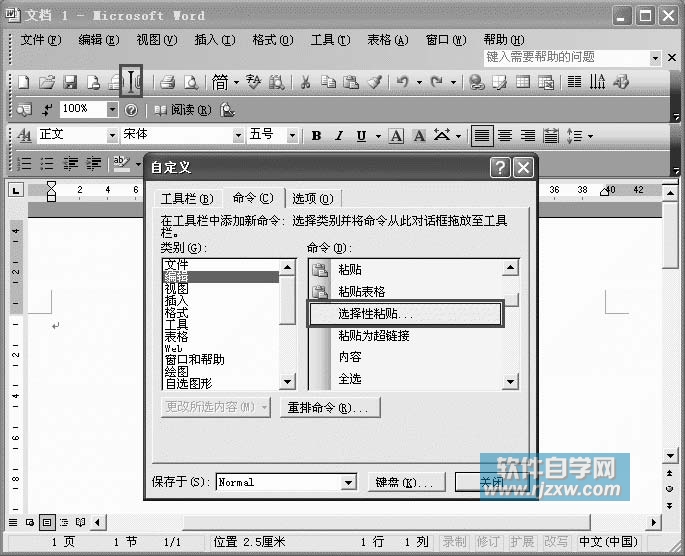Screen dimensions: 685x556
Task: Click the Bullets list icon
Action: click(x=47, y=164)
